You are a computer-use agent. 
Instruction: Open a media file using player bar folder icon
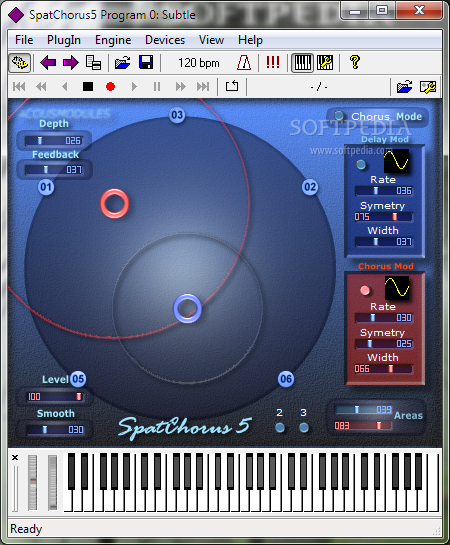click(x=405, y=87)
